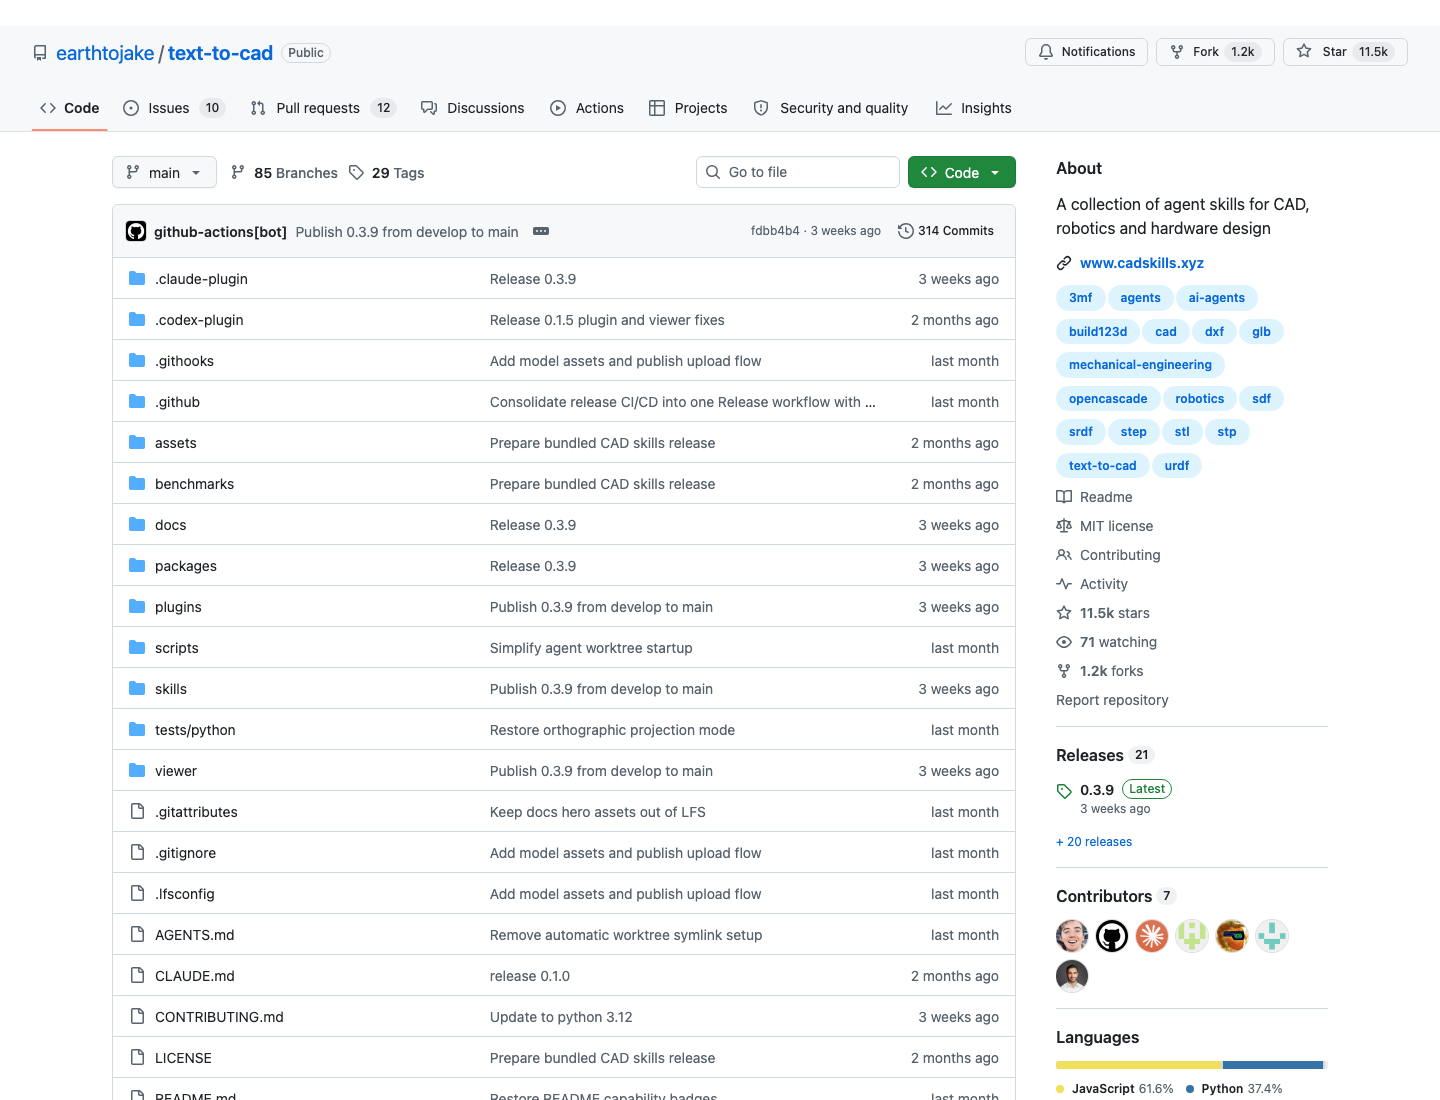Click the pulse icon next to Activity

(x=1064, y=584)
